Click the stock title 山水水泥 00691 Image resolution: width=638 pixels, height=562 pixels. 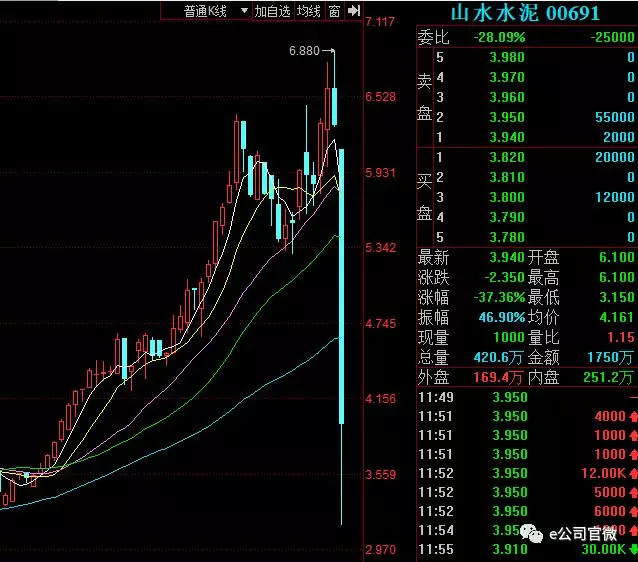525,13
